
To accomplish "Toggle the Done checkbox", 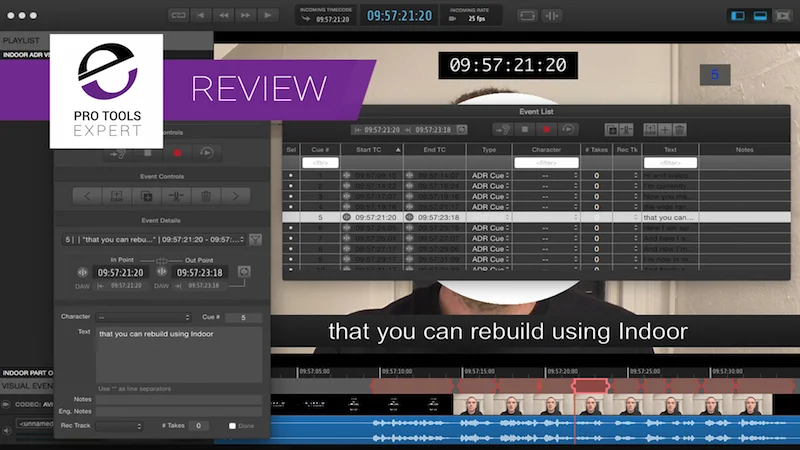I will [232, 426].
